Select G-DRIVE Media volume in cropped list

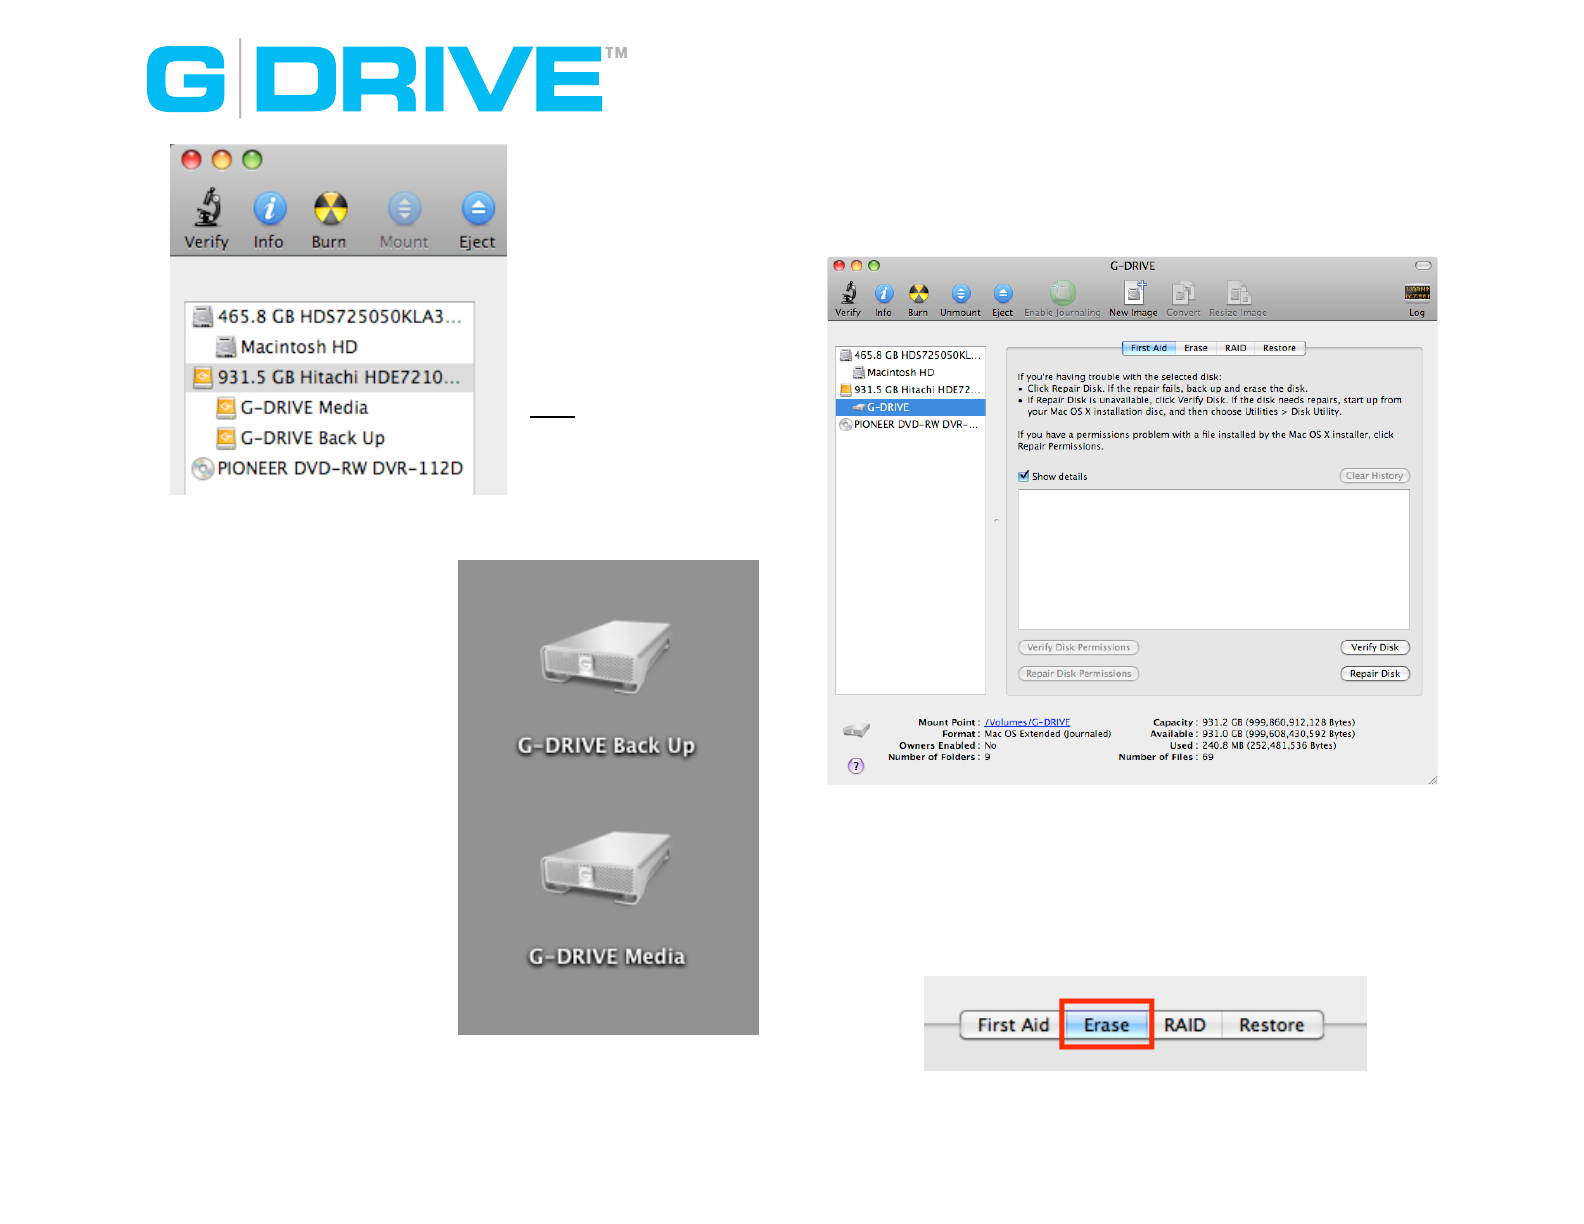330,408
